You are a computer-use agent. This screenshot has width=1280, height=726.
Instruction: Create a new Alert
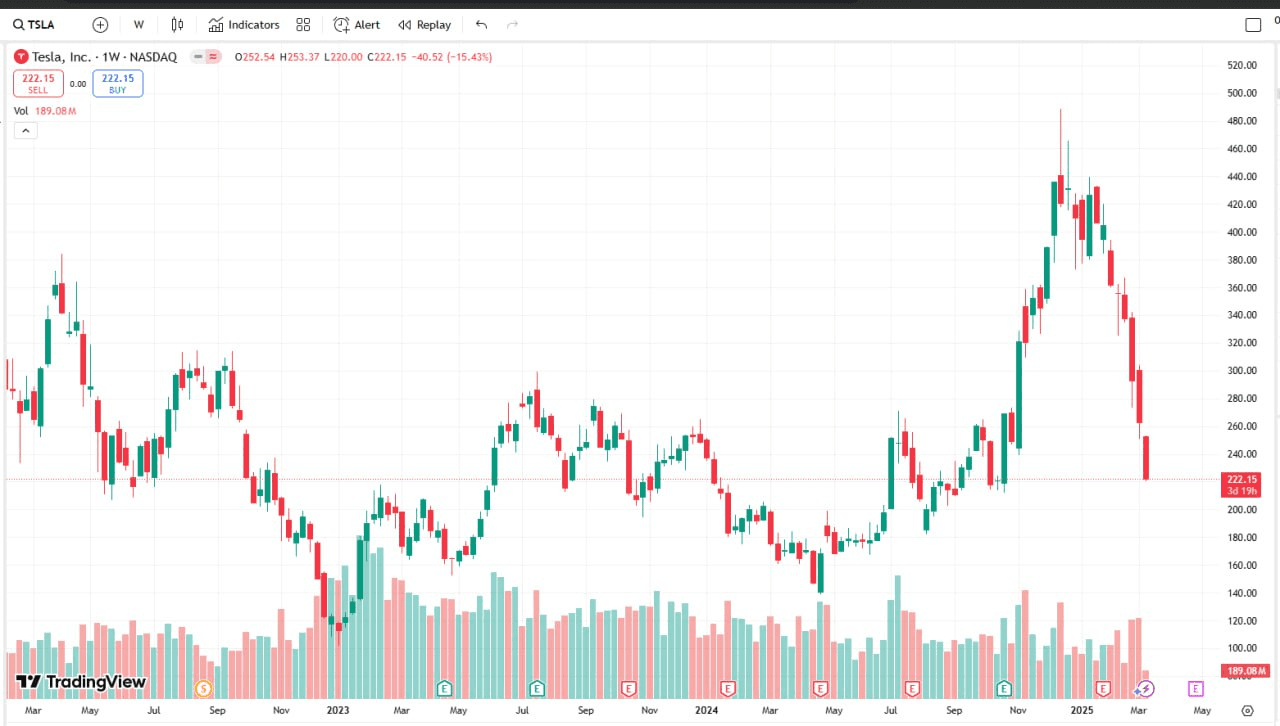[357, 24]
